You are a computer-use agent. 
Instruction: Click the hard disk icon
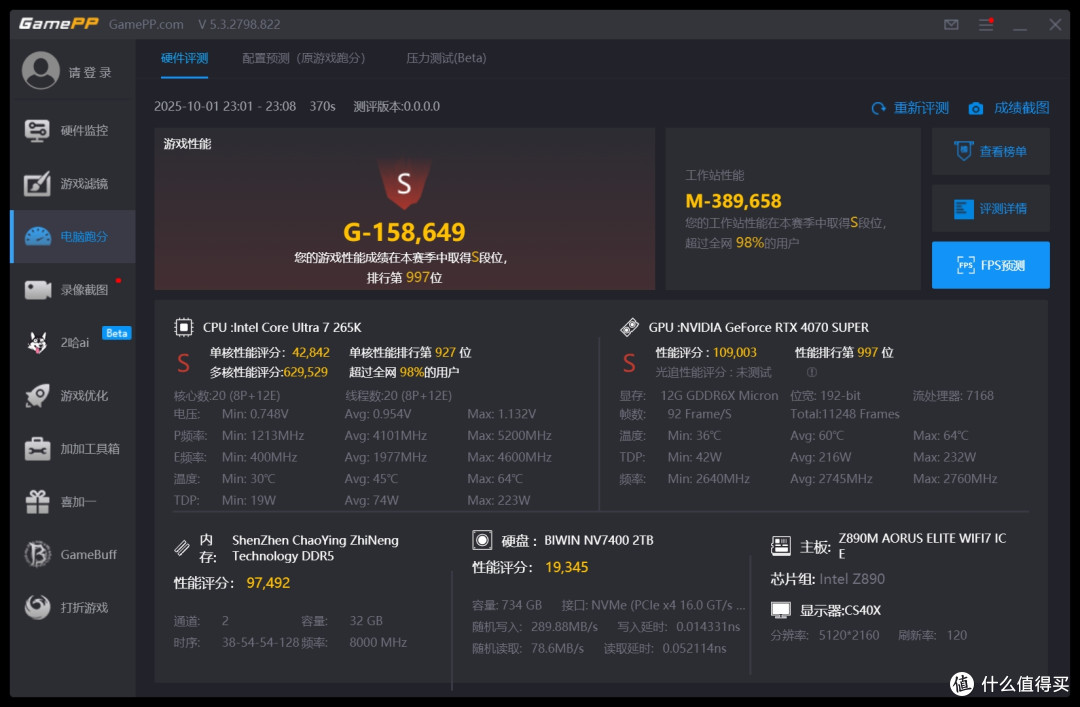click(482, 540)
